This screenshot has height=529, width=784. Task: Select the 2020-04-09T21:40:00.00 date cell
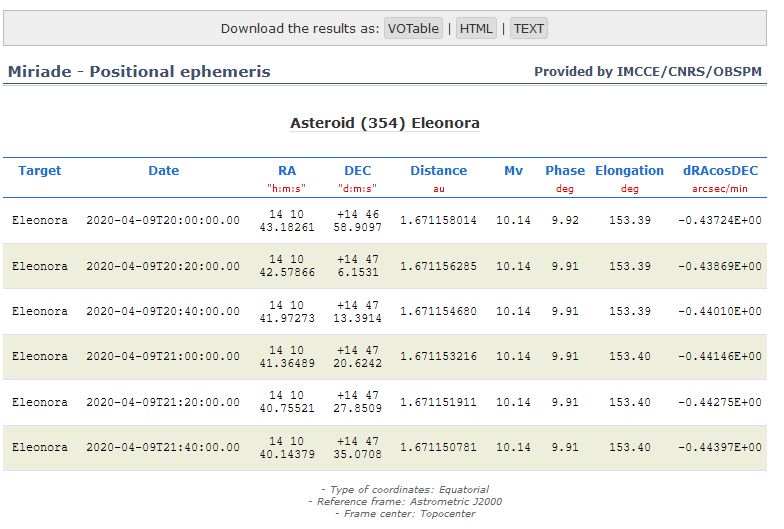pos(163,447)
